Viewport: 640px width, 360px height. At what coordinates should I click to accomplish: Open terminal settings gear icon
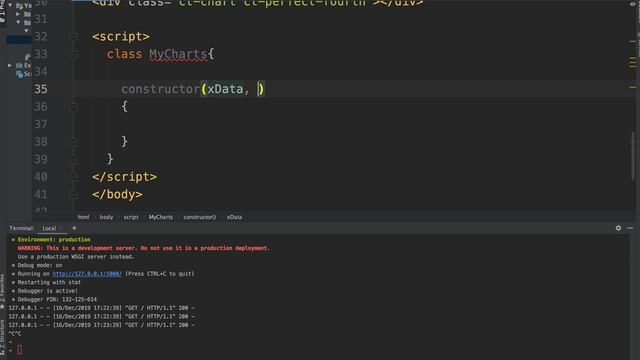click(x=618, y=228)
